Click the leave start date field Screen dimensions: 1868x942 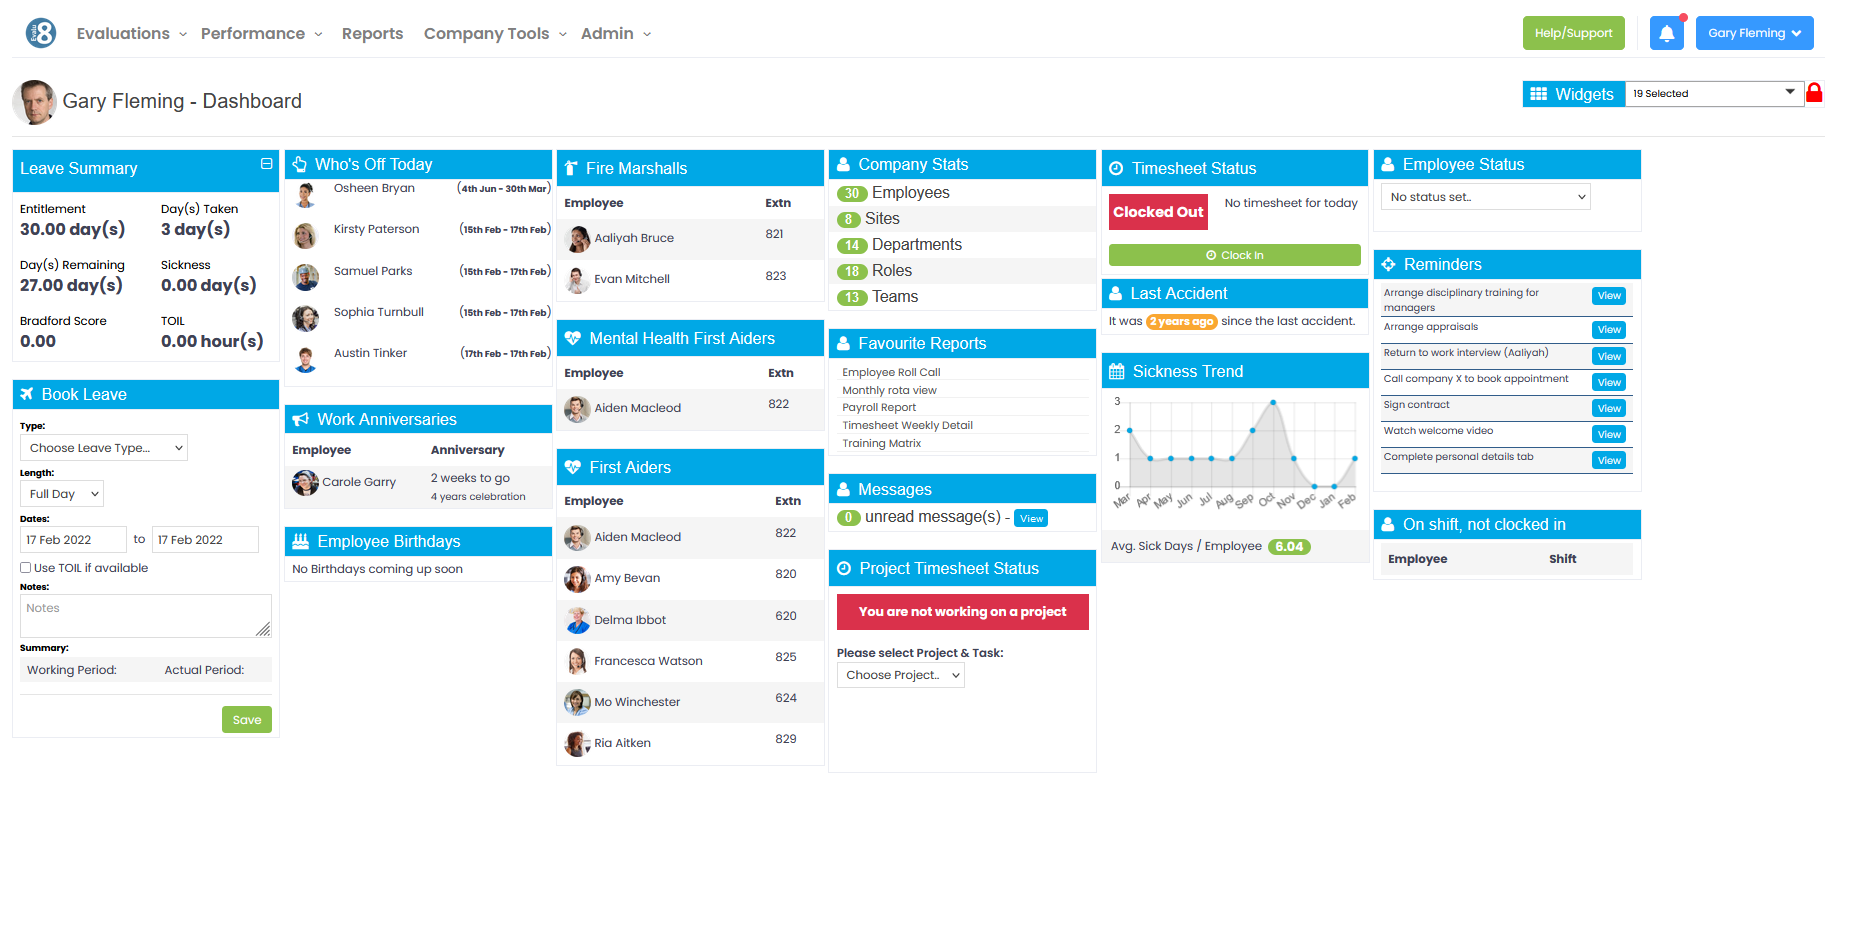[x=73, y=539]
